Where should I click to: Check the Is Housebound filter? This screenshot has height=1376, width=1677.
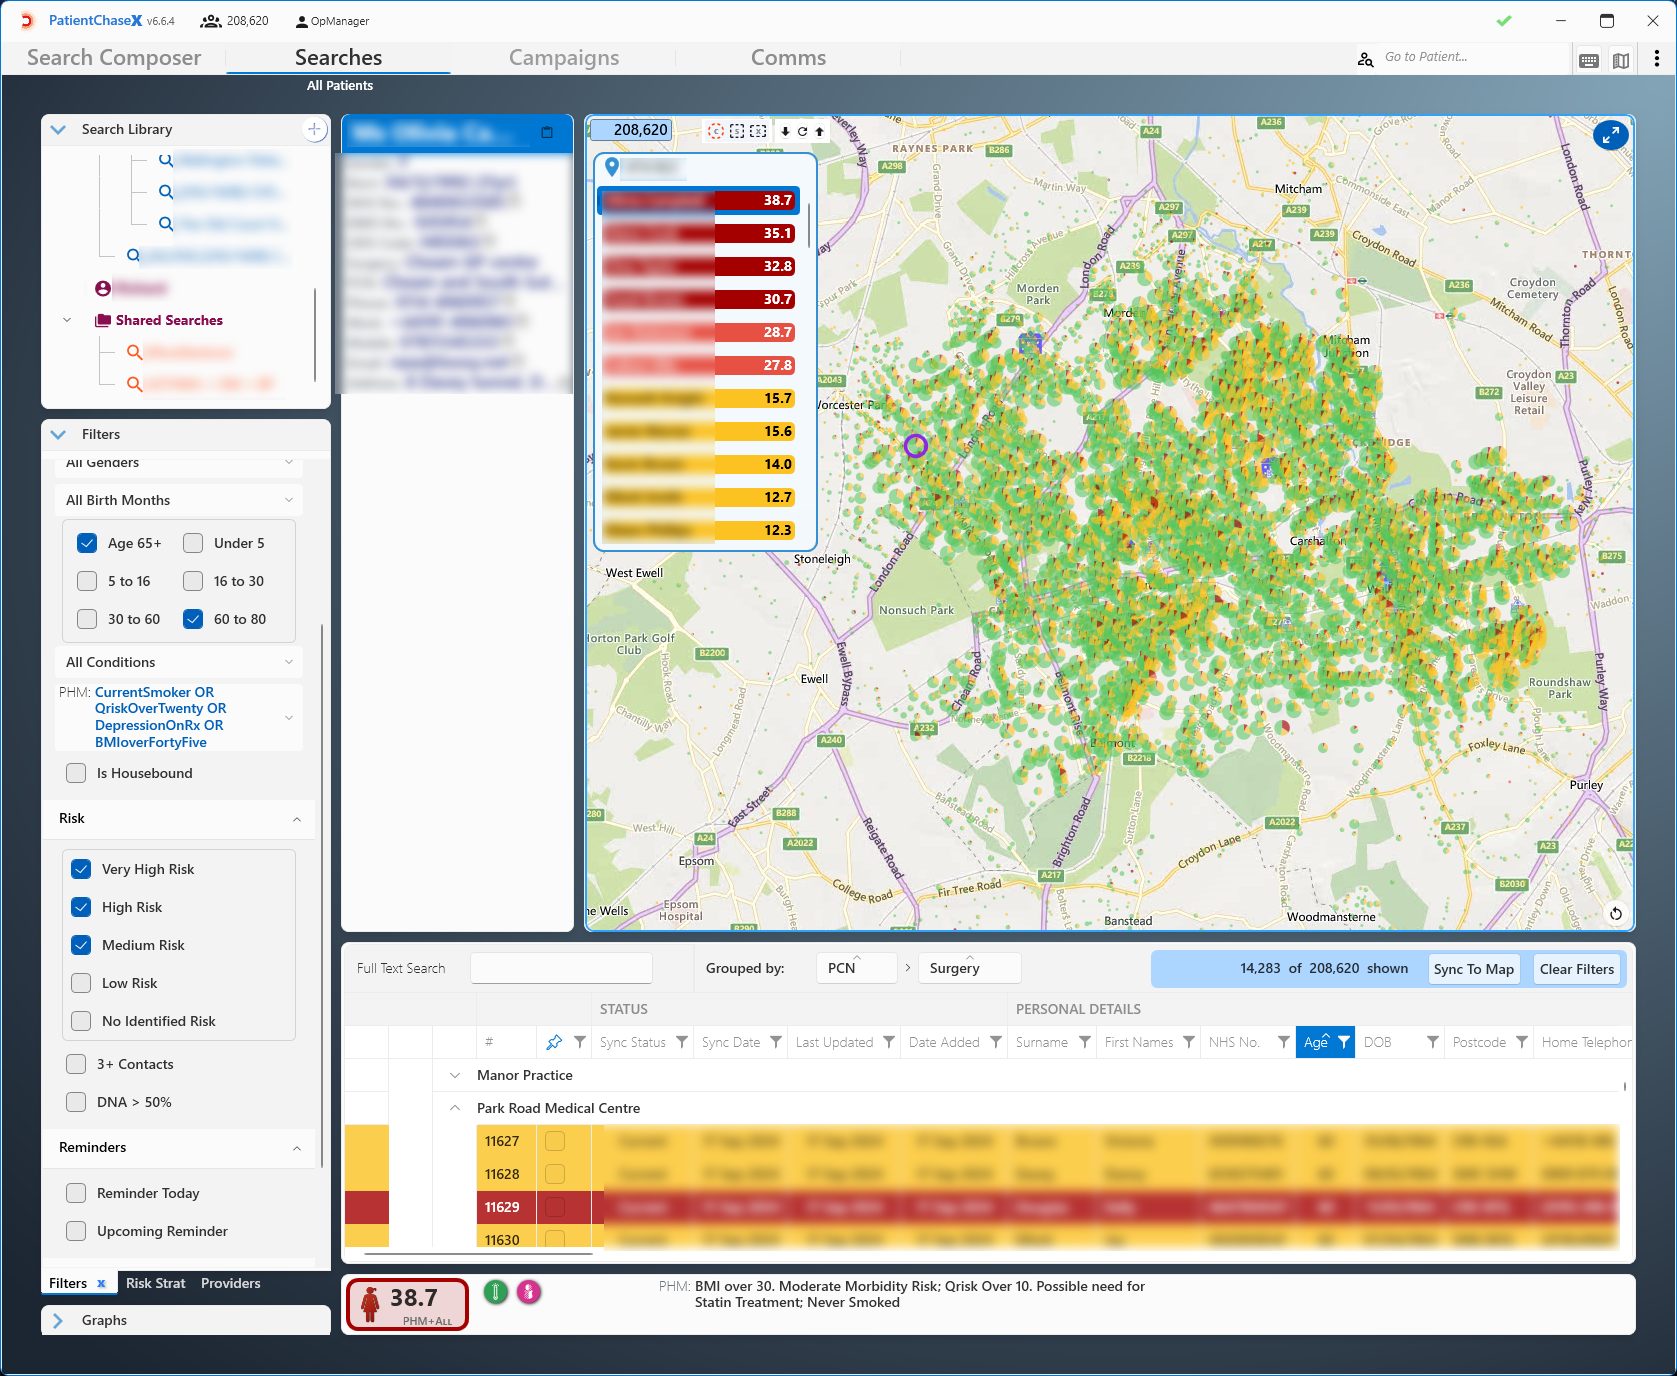tap(75, 772)
